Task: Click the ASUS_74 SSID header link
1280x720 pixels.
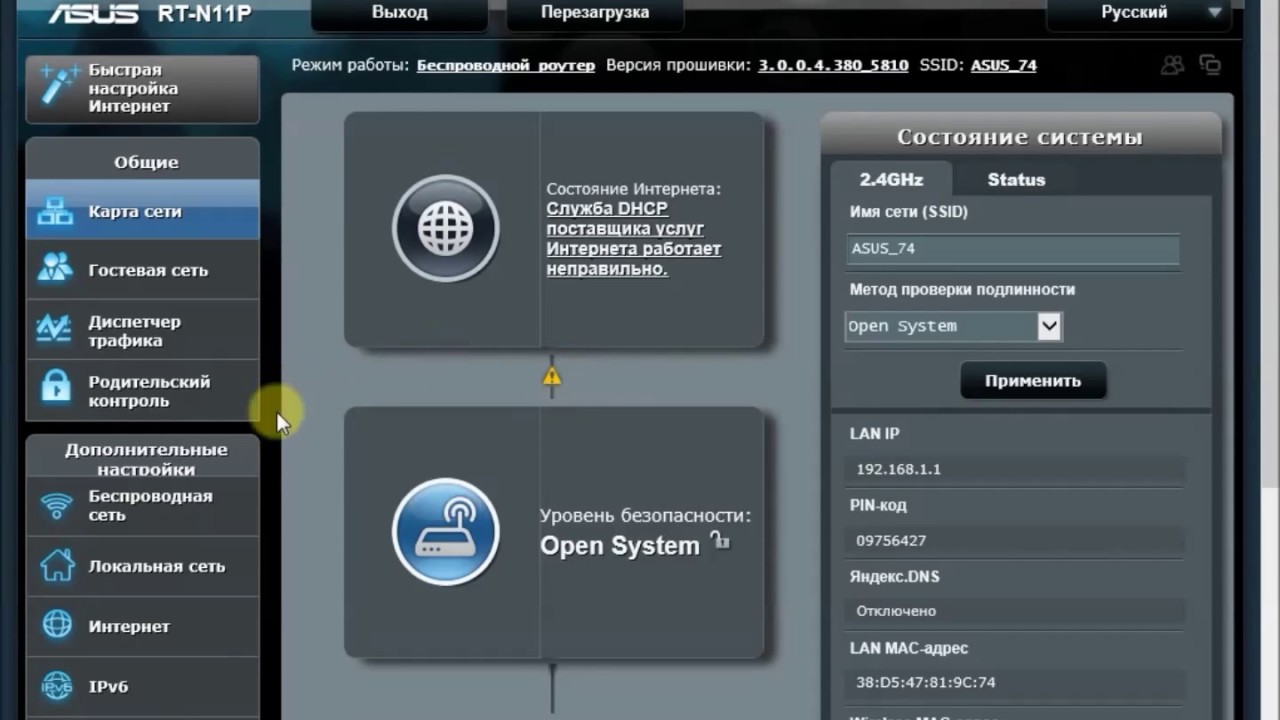Action: [x=1003, y=65]
